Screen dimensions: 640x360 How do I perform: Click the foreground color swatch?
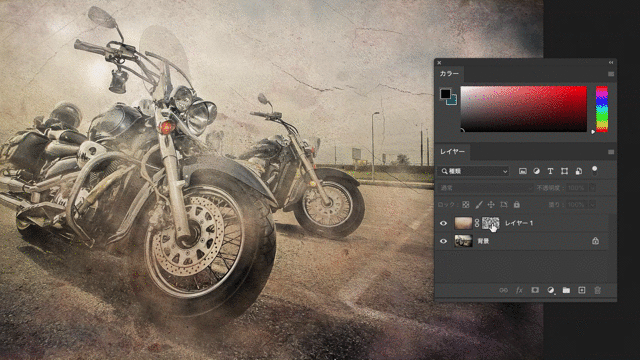click(x=445, y=93)
